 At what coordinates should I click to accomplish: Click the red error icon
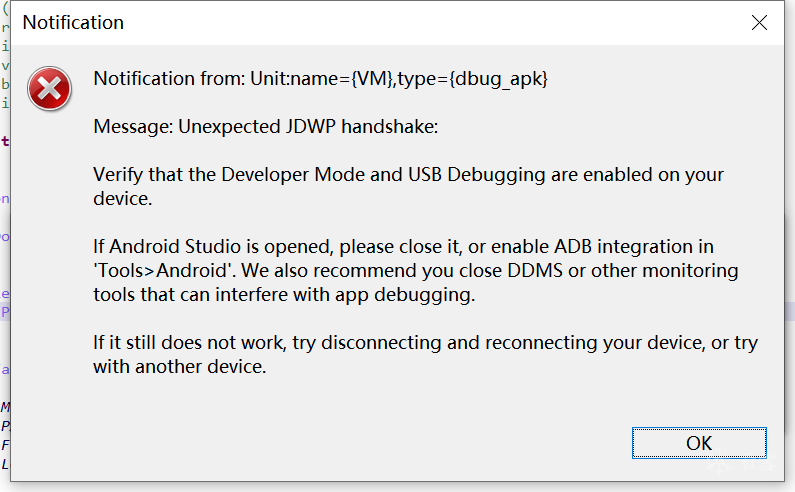click(49, 90)
